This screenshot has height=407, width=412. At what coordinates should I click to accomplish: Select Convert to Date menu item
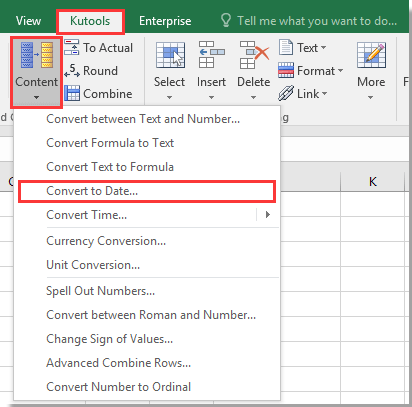[x=147, y=191]
